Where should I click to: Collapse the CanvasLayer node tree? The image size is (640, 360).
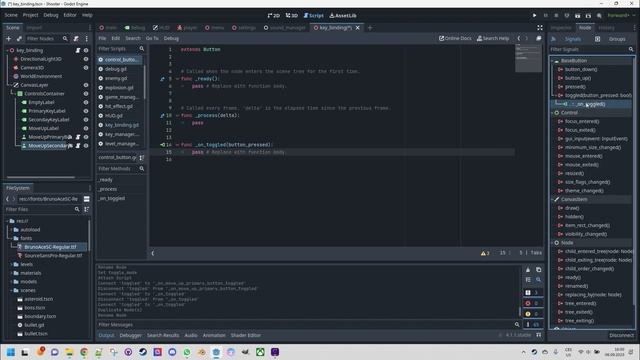click(11, 85)
